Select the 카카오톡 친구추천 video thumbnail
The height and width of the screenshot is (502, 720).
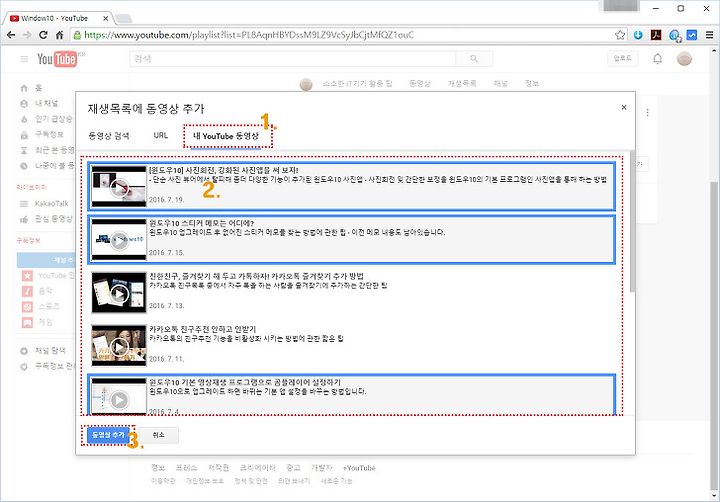point(119,346)
